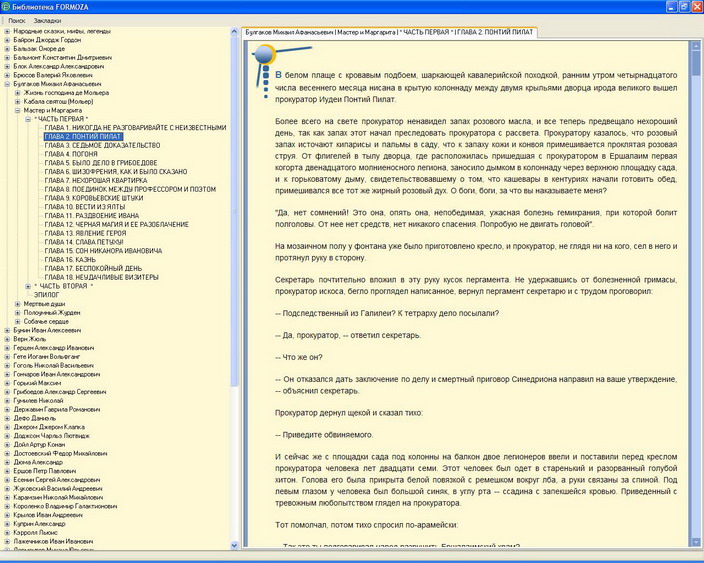Open ГЛАВА 18. НЕУДАЧЛИВЫЕ ВИЗИТЕРЫ
The height and width of the screenshot is (563, 704).
tap(101, 277)
